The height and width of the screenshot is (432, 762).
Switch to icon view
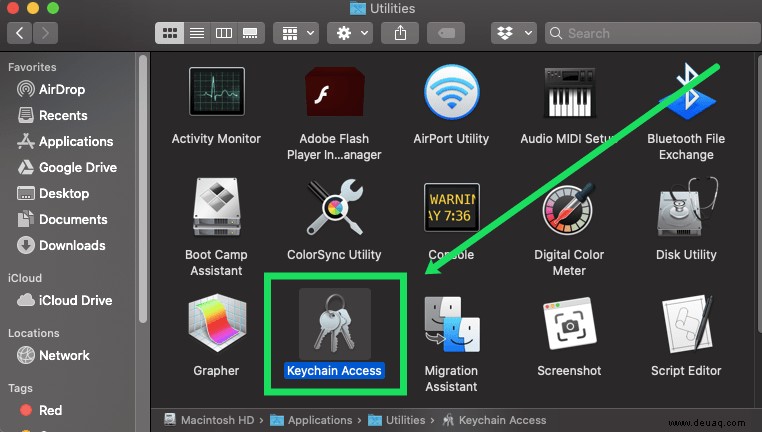(170, 33)
